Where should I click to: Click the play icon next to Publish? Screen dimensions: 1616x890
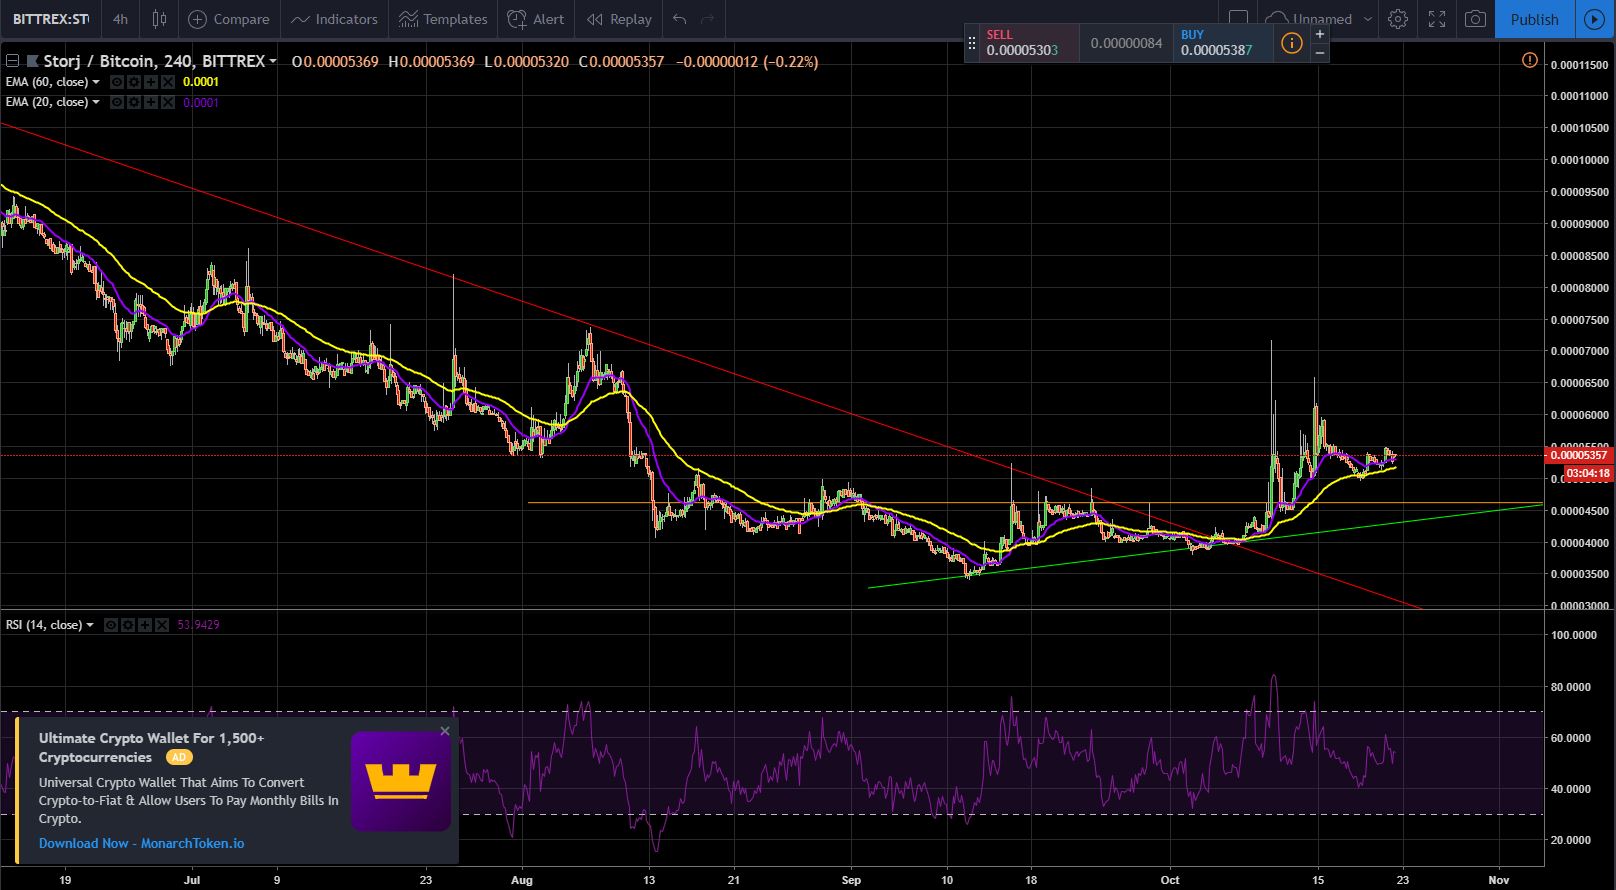tap(1595, 19)
